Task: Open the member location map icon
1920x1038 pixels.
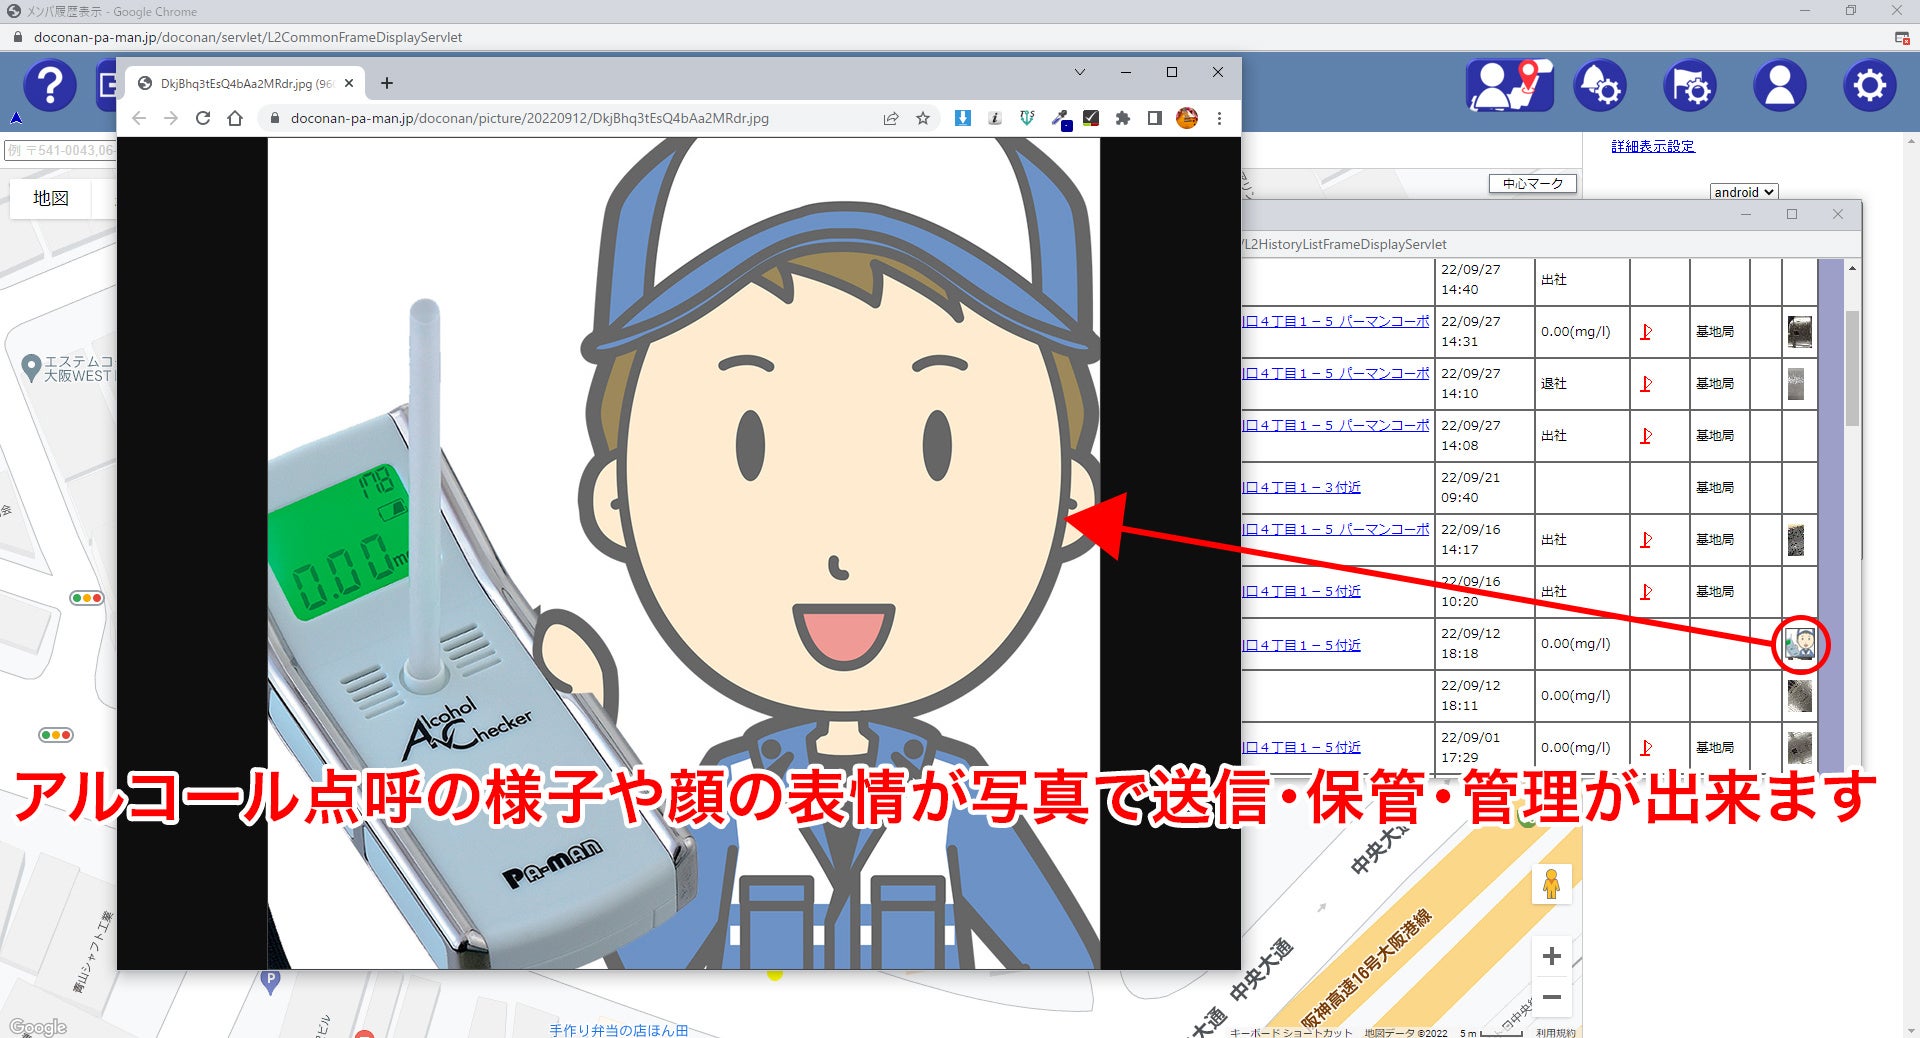Action: [x=1510, y=86]
